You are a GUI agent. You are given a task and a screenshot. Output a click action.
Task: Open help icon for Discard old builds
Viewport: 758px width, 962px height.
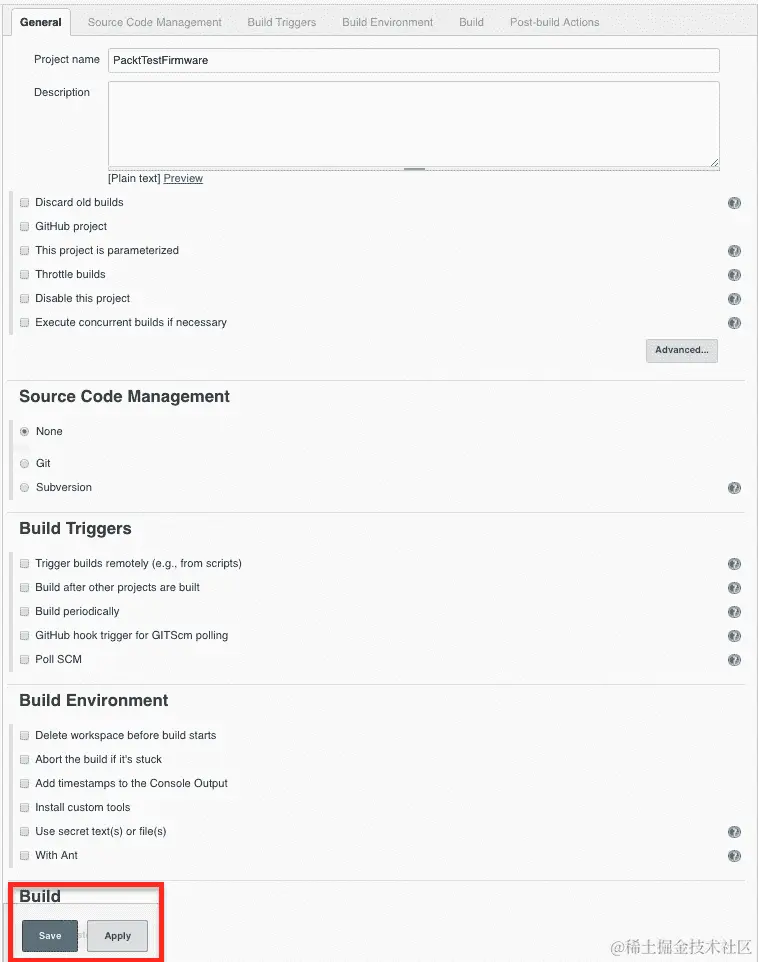(x=734, y=203)
